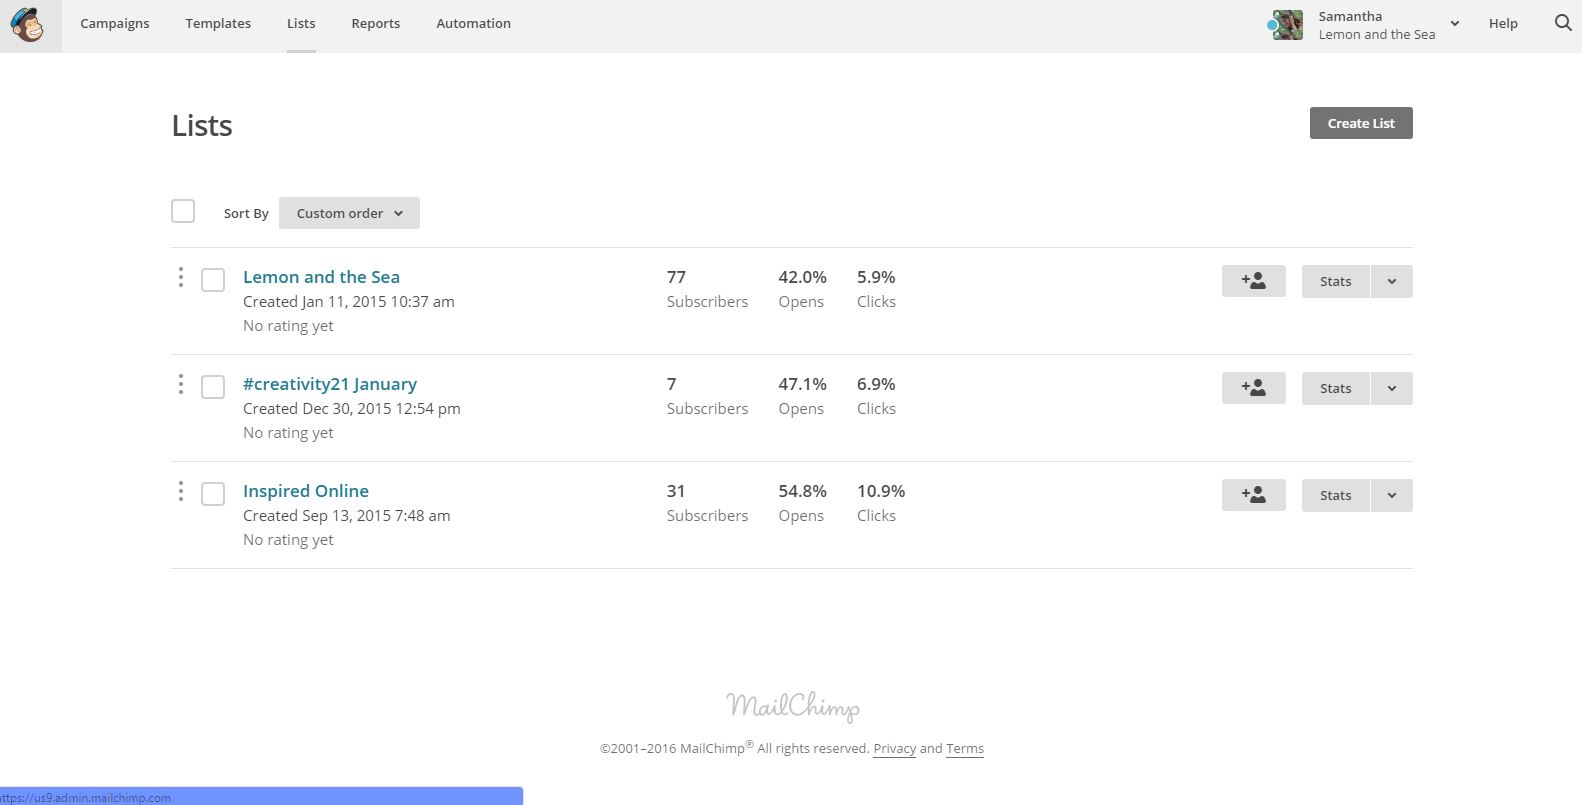The height and width of the screenshot is (805, 1582).
Task: Select the Lists navigation tab
Action: point(301,23)
